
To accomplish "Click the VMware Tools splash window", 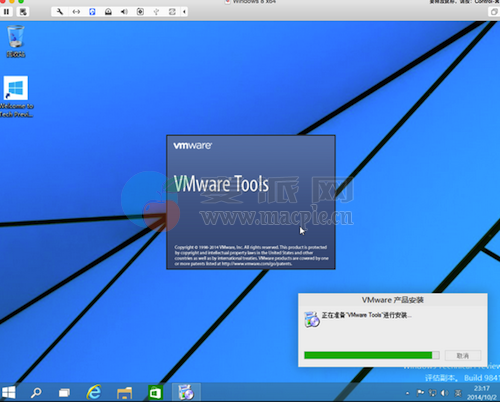I will pyautogui.click(x=251, y=202).
